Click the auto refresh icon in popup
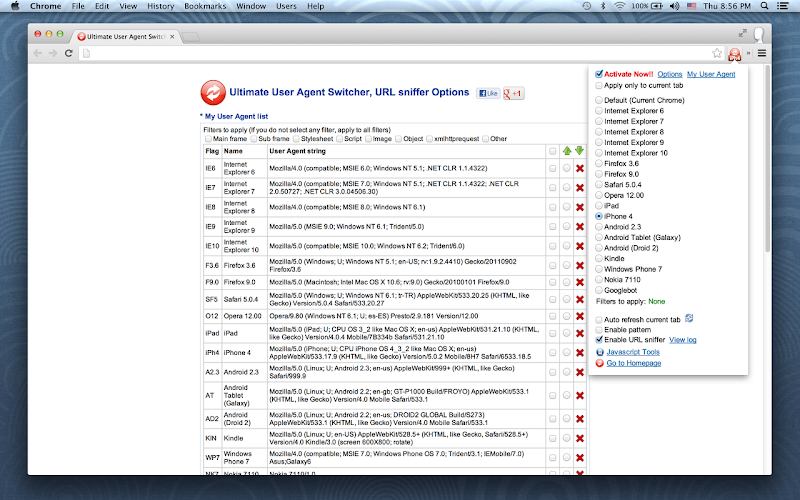800x500 pixels. [689, 318]
